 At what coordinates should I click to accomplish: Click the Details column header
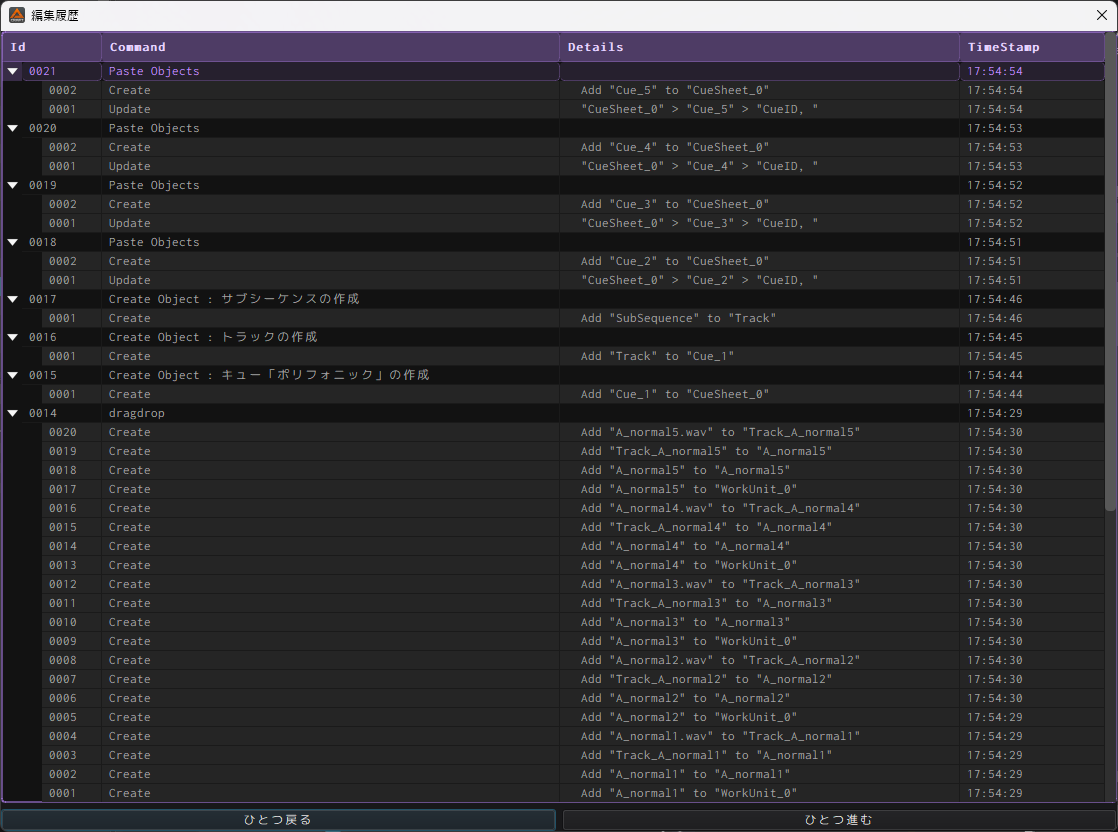[x=758, y=47]
